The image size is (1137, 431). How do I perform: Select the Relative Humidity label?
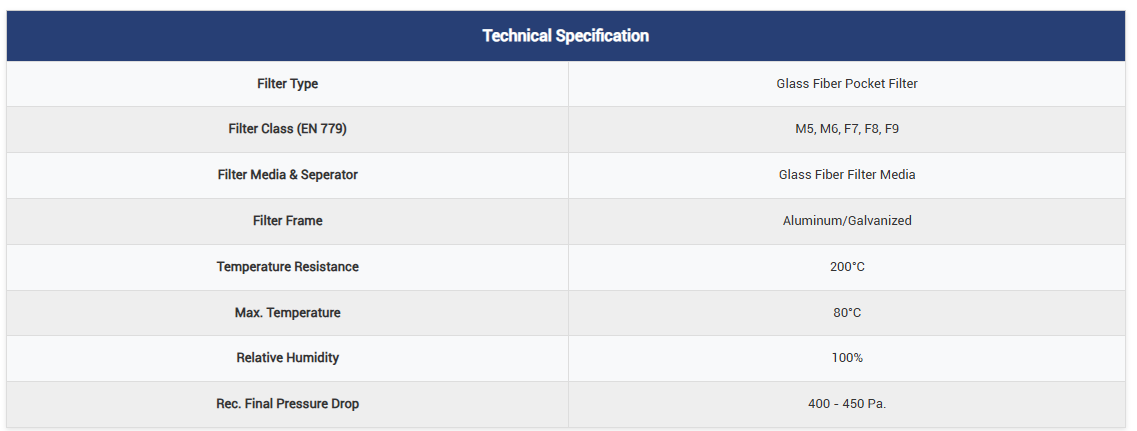point(287,358)
